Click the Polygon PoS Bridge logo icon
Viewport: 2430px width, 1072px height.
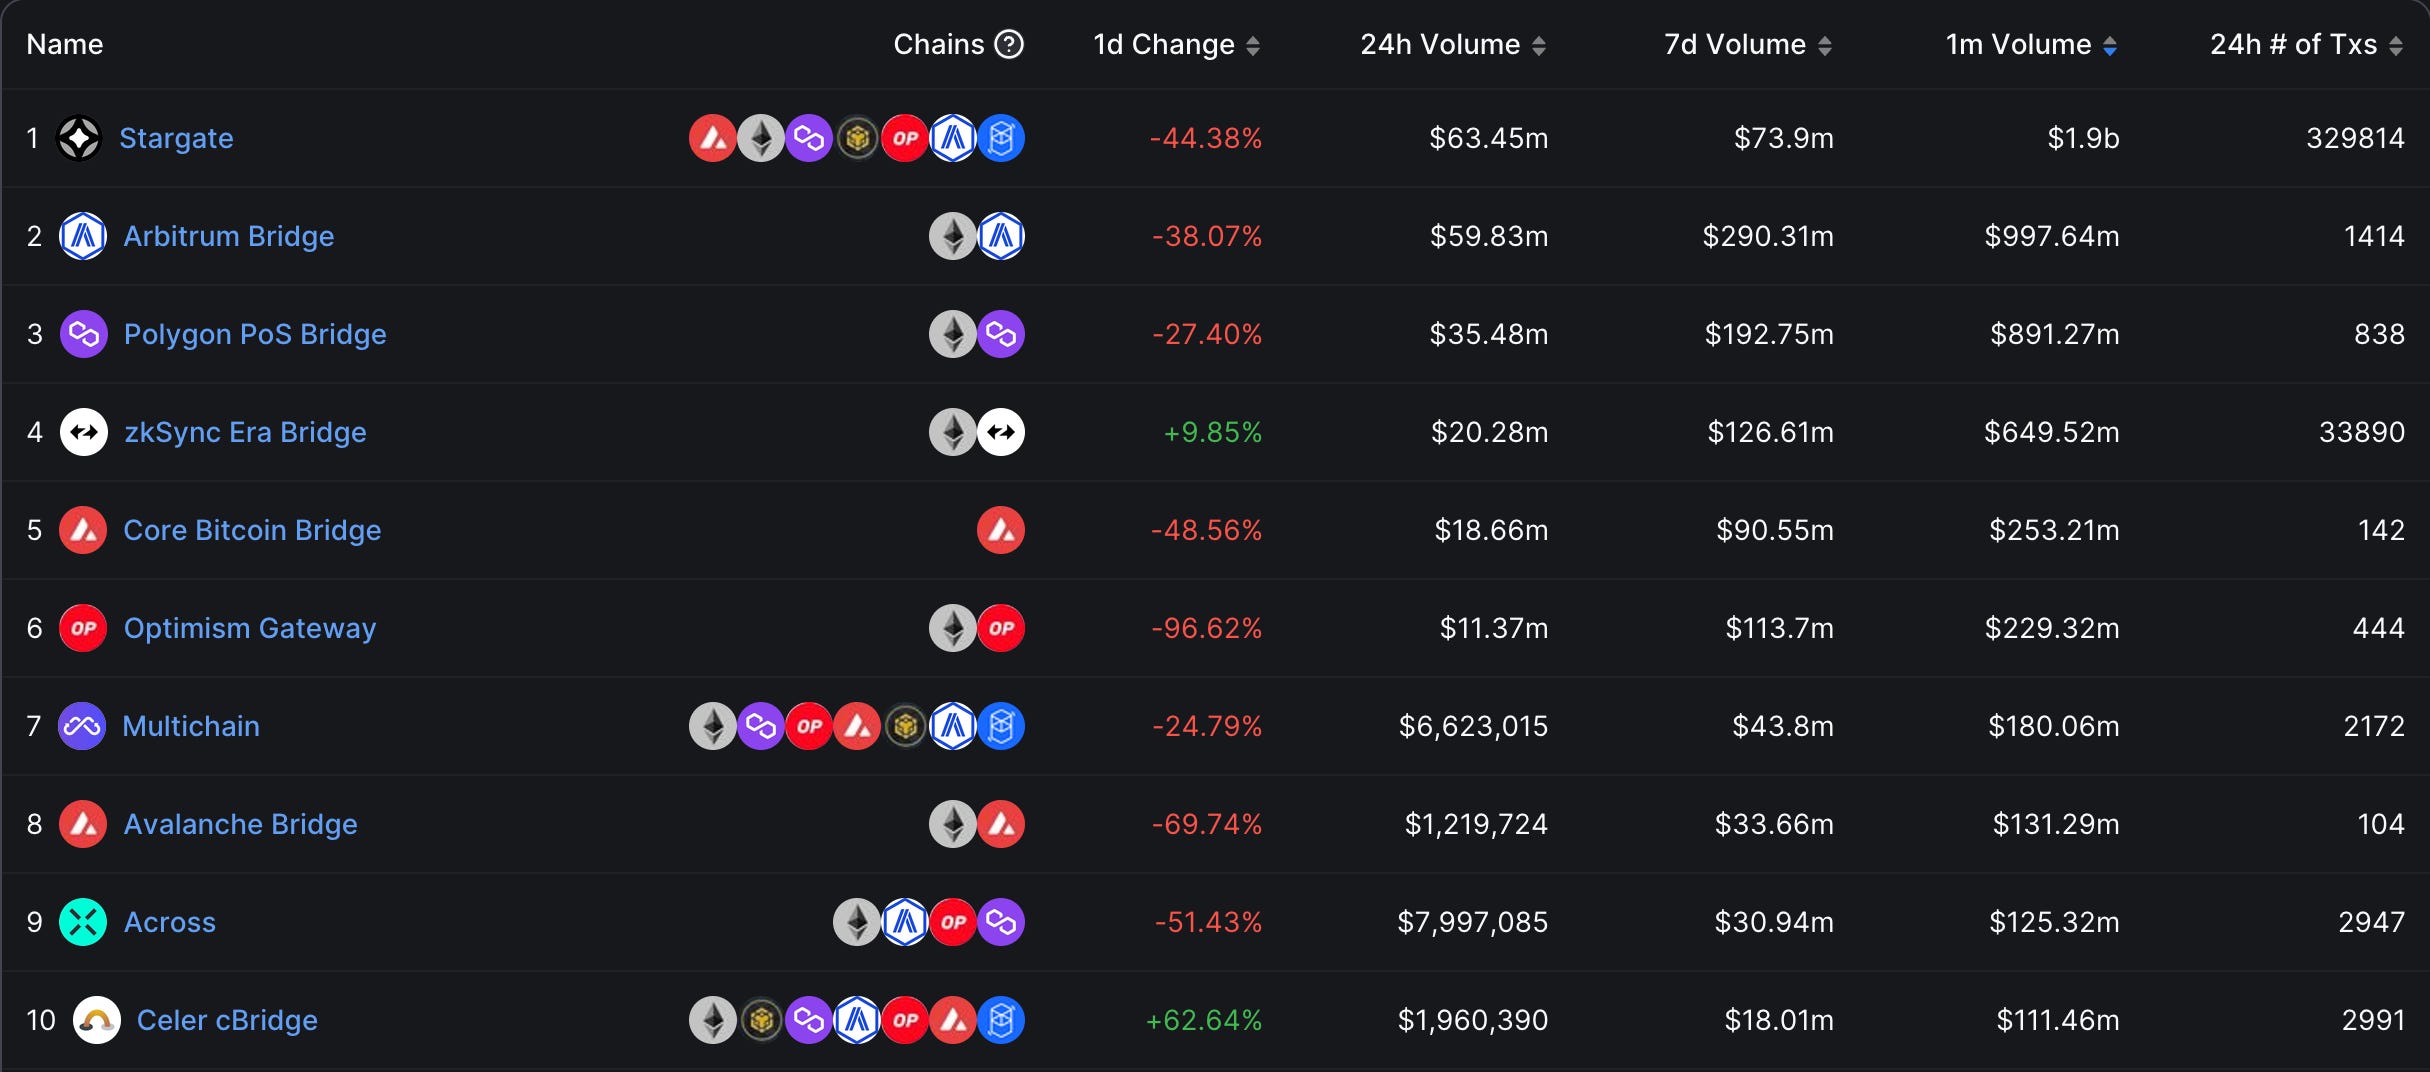pyautogui.click(x=83, y=334)
